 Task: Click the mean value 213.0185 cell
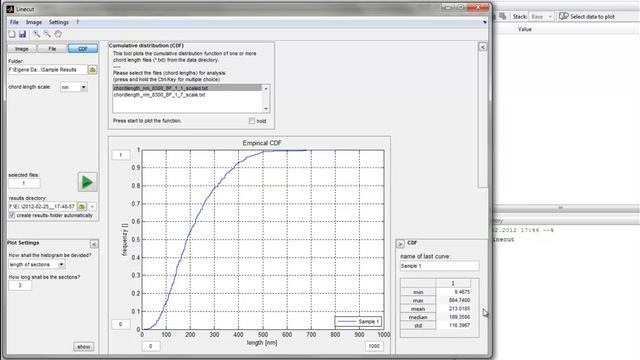tap(453, 309)
